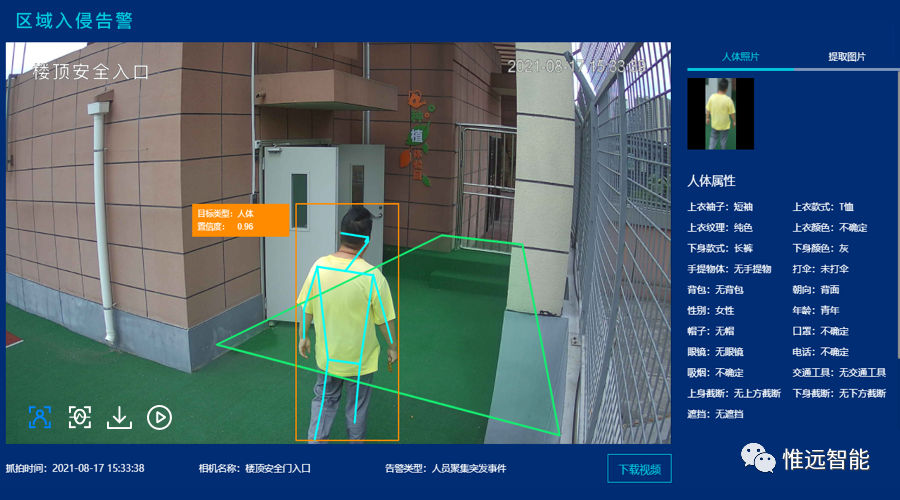Click the 上衣款式: T恤 attribute
Image resolution: width=900 pixels, height=500 pixels.
click(823, 207)
